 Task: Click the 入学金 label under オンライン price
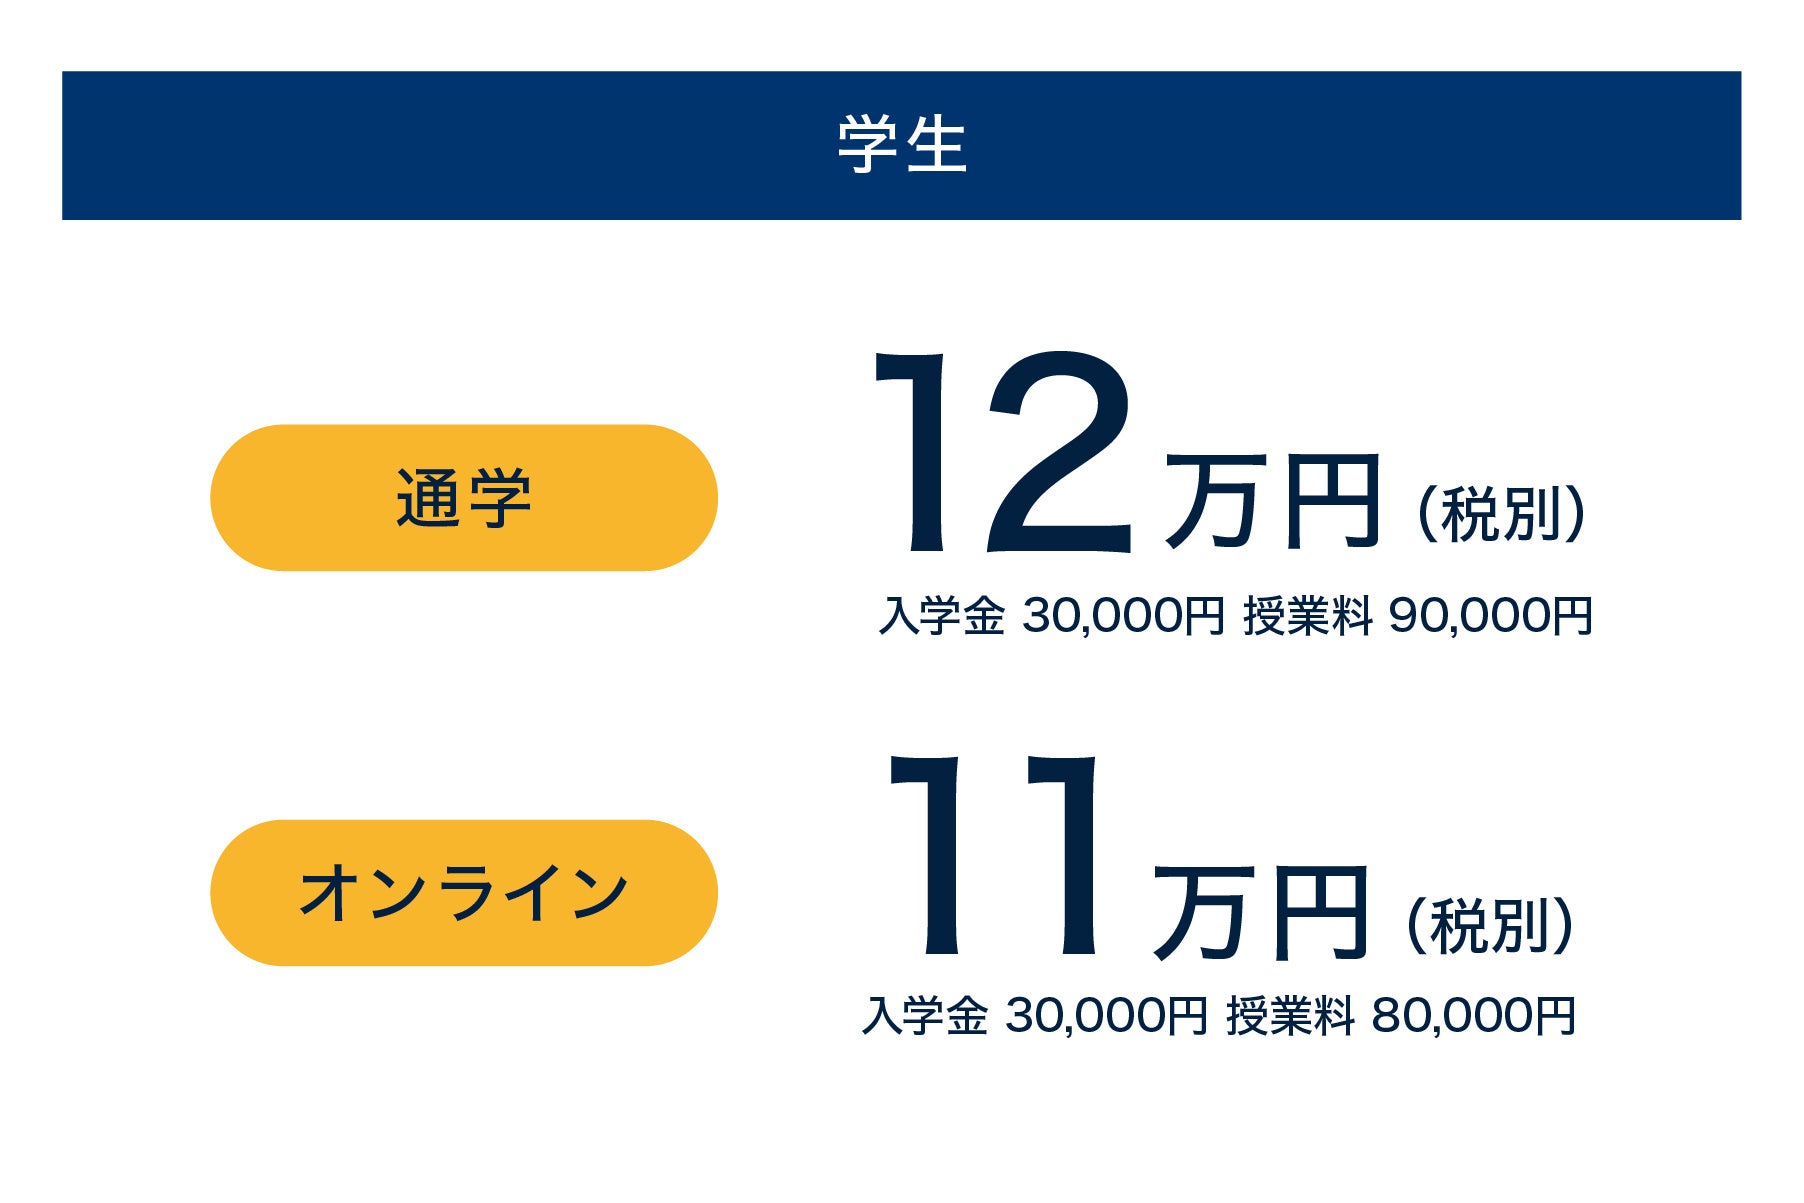924,1017
